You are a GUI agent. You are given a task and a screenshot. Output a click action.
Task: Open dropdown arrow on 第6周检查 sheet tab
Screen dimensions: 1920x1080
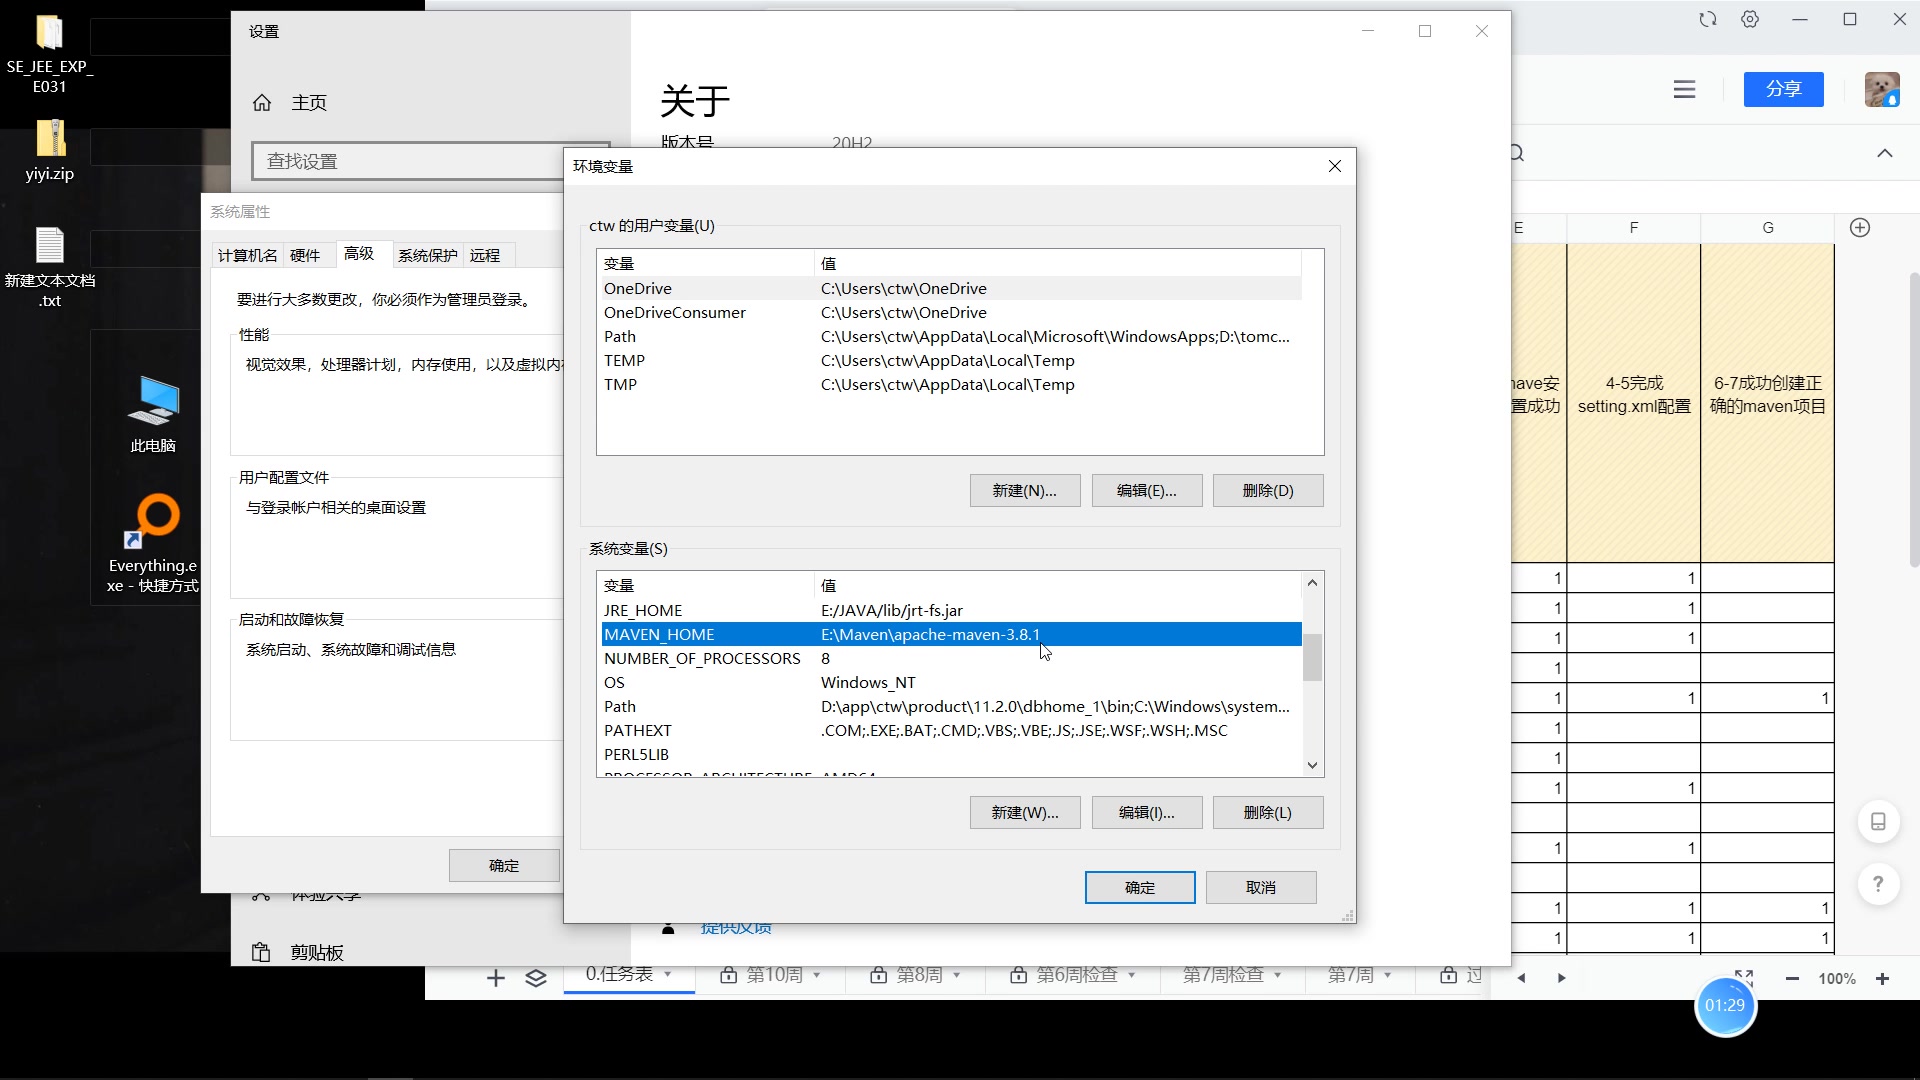(1132, 975)
